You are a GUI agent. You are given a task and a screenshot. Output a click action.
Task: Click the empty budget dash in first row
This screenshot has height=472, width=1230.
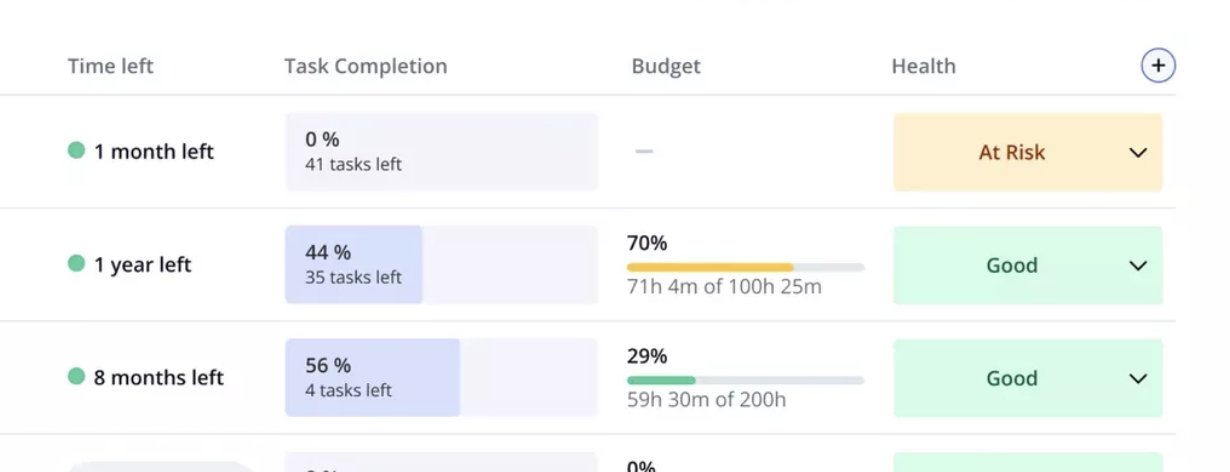click(x=644, y=151)
